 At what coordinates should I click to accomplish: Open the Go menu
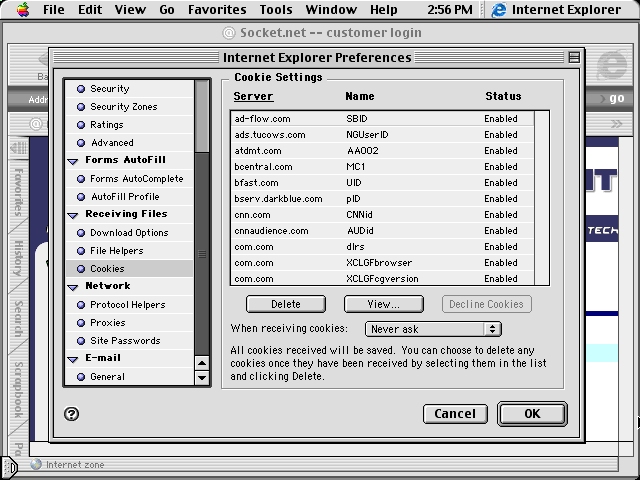coord(167,9)
